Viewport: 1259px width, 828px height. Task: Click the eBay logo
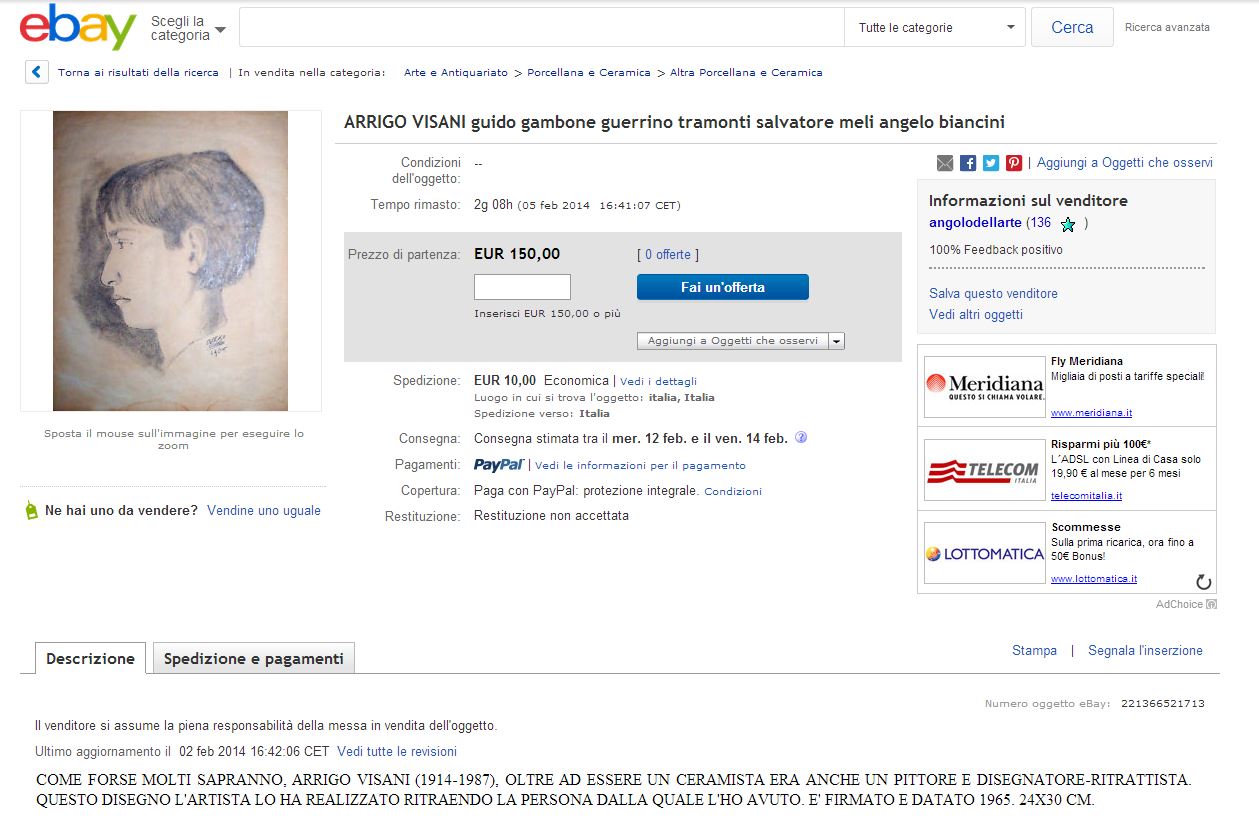tap(77, 27)
